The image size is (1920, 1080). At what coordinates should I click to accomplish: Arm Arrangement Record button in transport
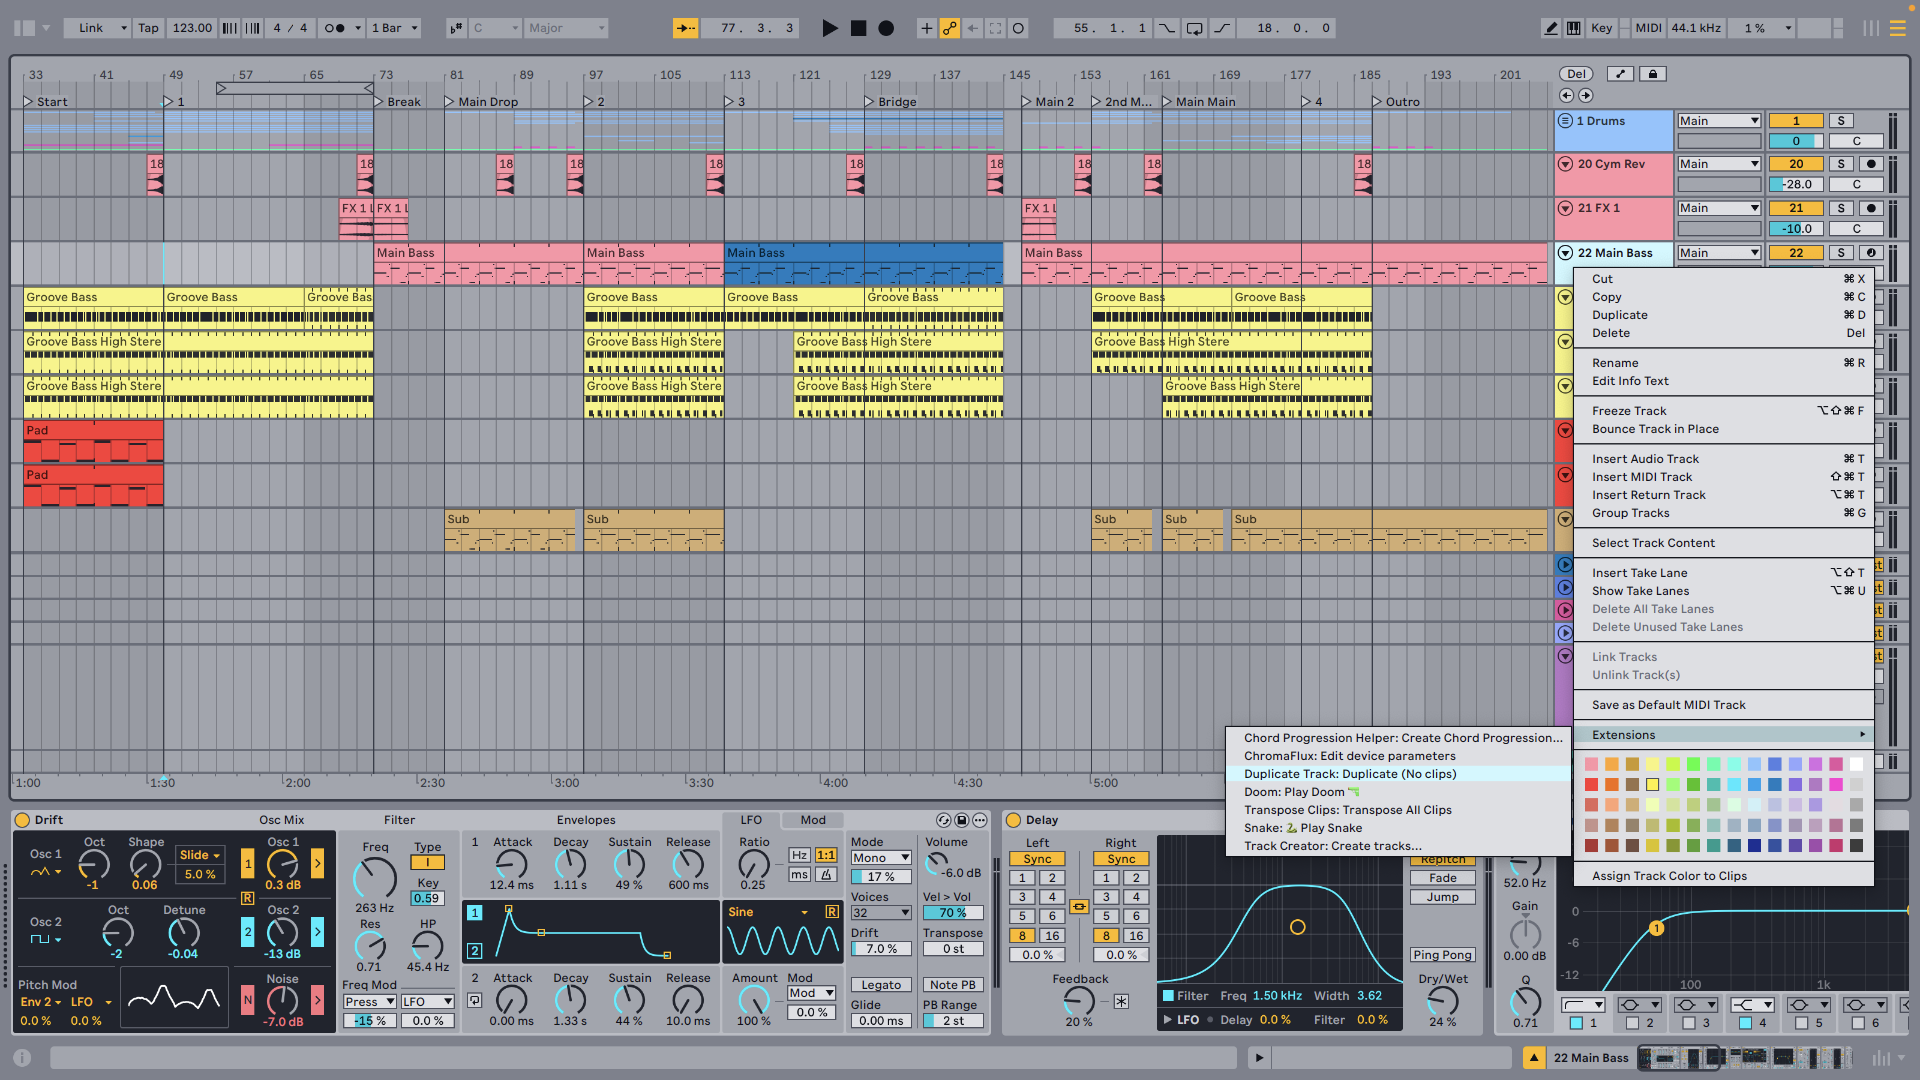886,28
